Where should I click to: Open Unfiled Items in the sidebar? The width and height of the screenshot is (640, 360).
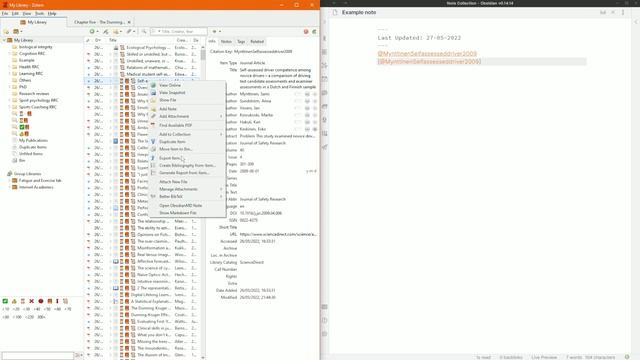tap(31, 154)
